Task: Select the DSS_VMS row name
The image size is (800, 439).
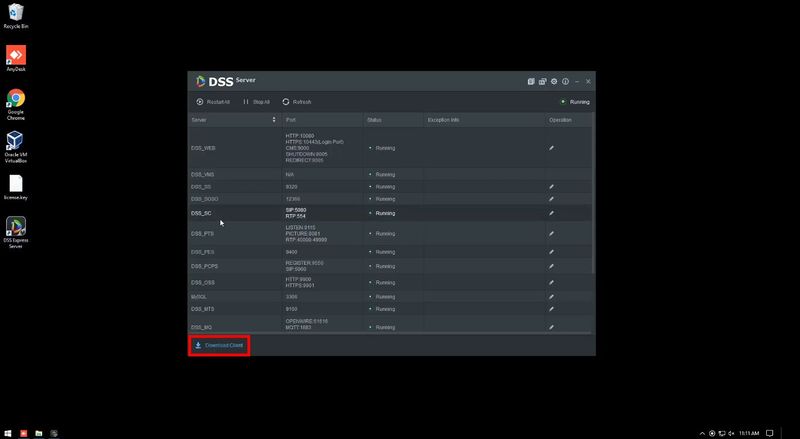Action: click(x=203, y=175)
